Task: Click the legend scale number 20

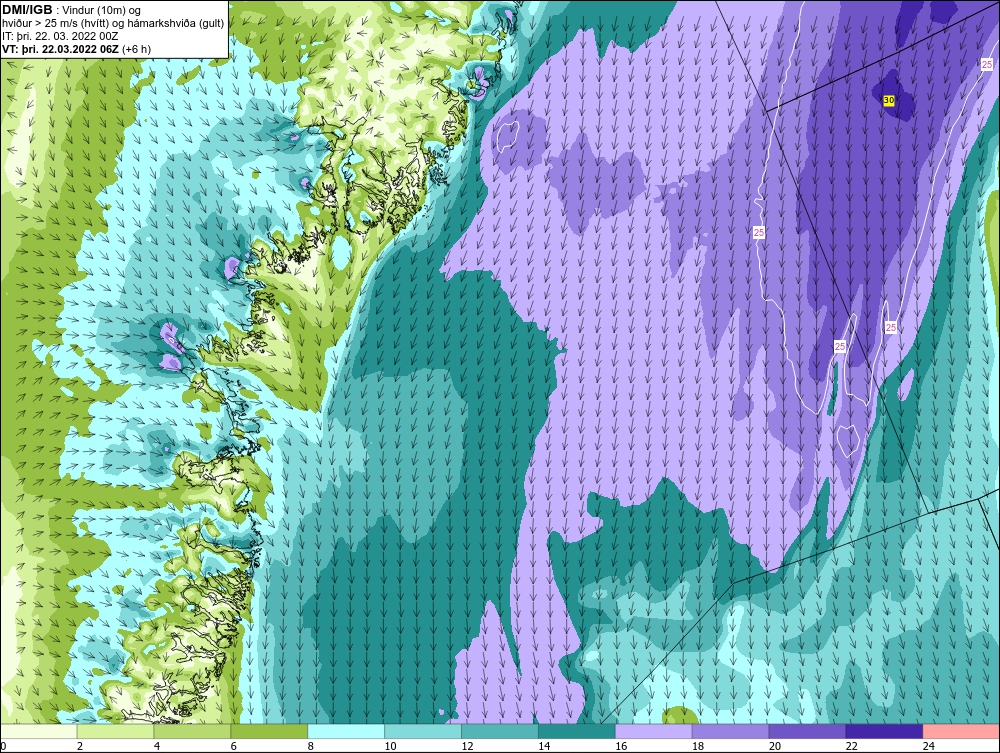Action: point(775,746)
